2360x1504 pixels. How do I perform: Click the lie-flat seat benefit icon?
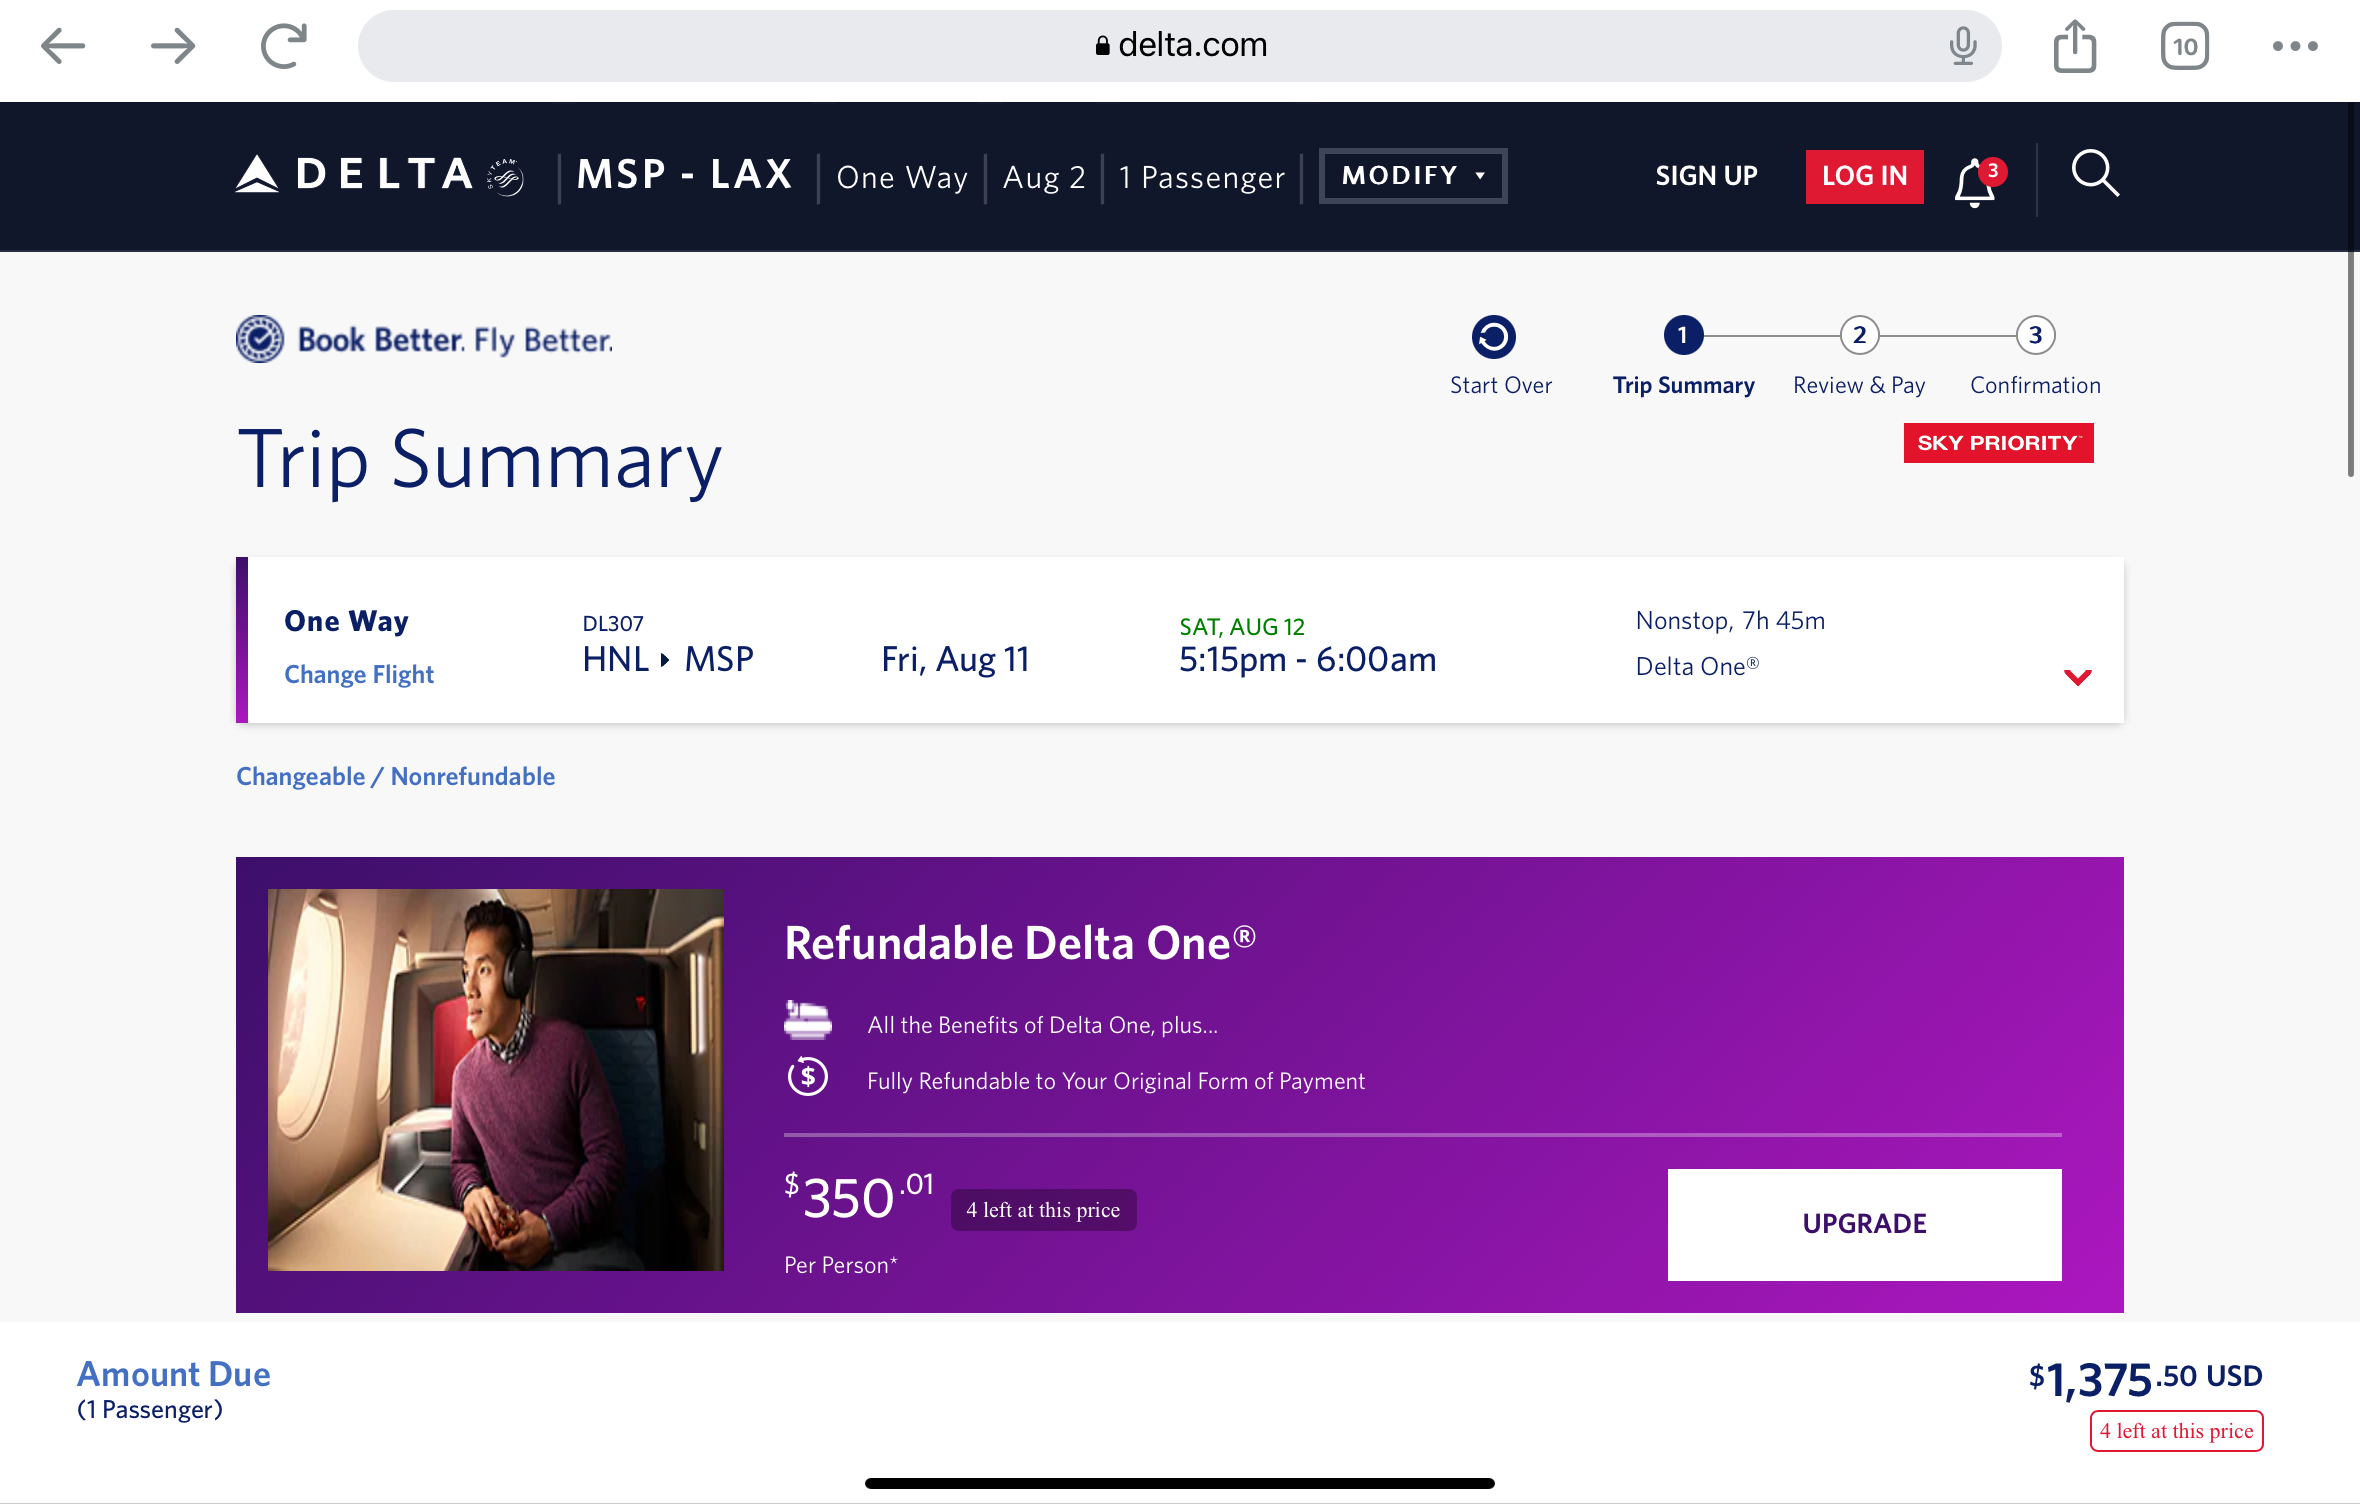(x=808, y=1020)
